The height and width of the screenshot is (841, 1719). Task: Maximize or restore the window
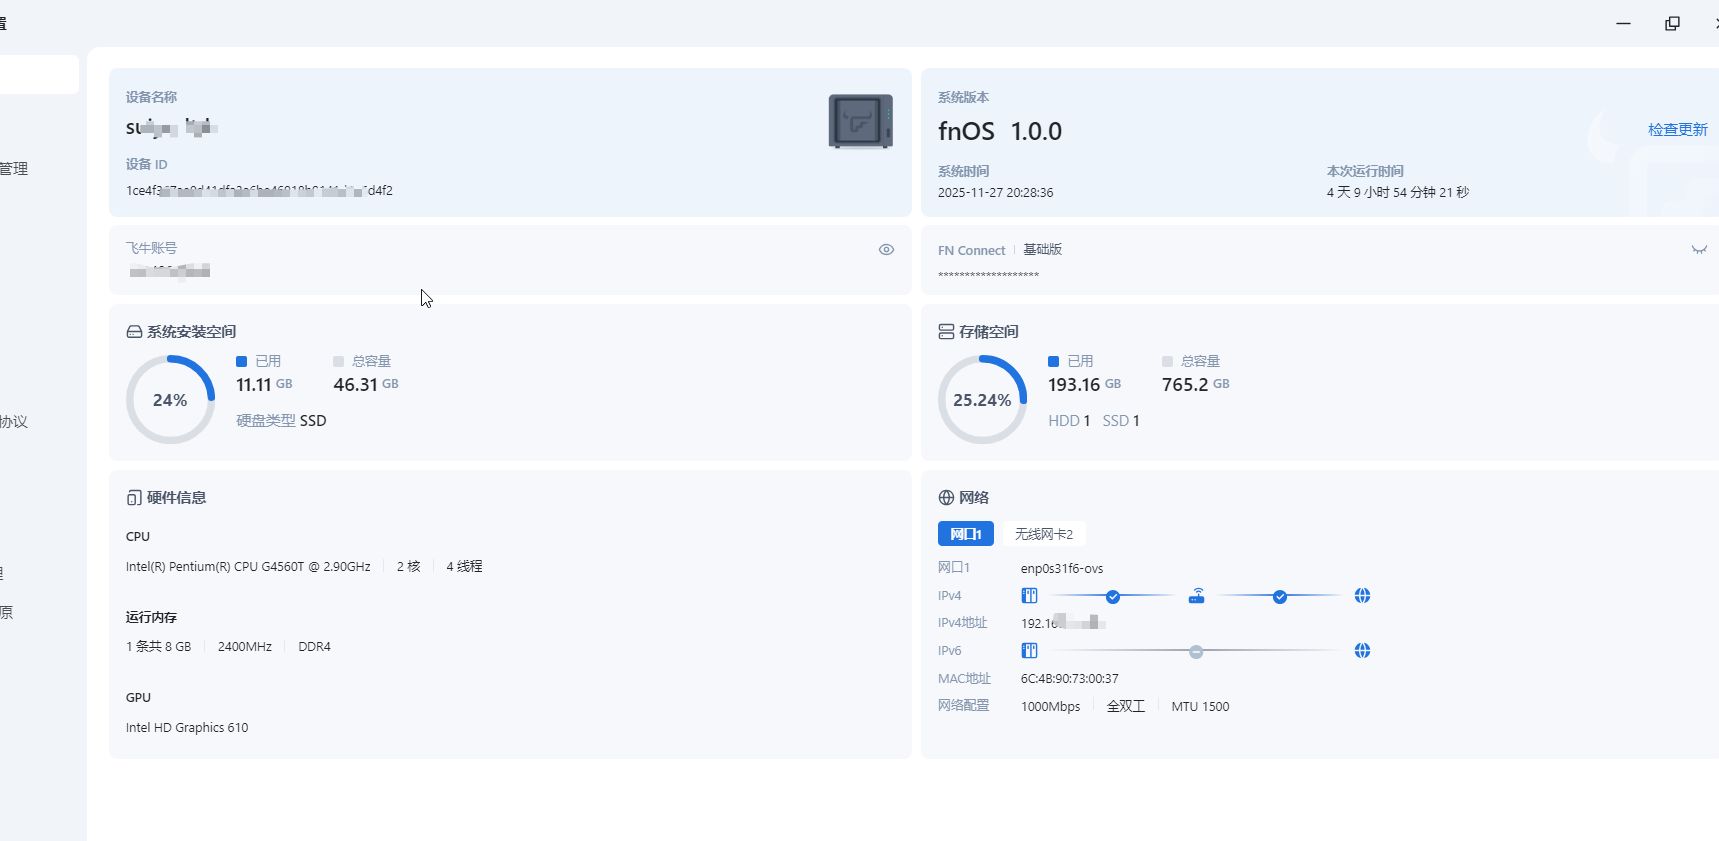(x=1672, y=23)
